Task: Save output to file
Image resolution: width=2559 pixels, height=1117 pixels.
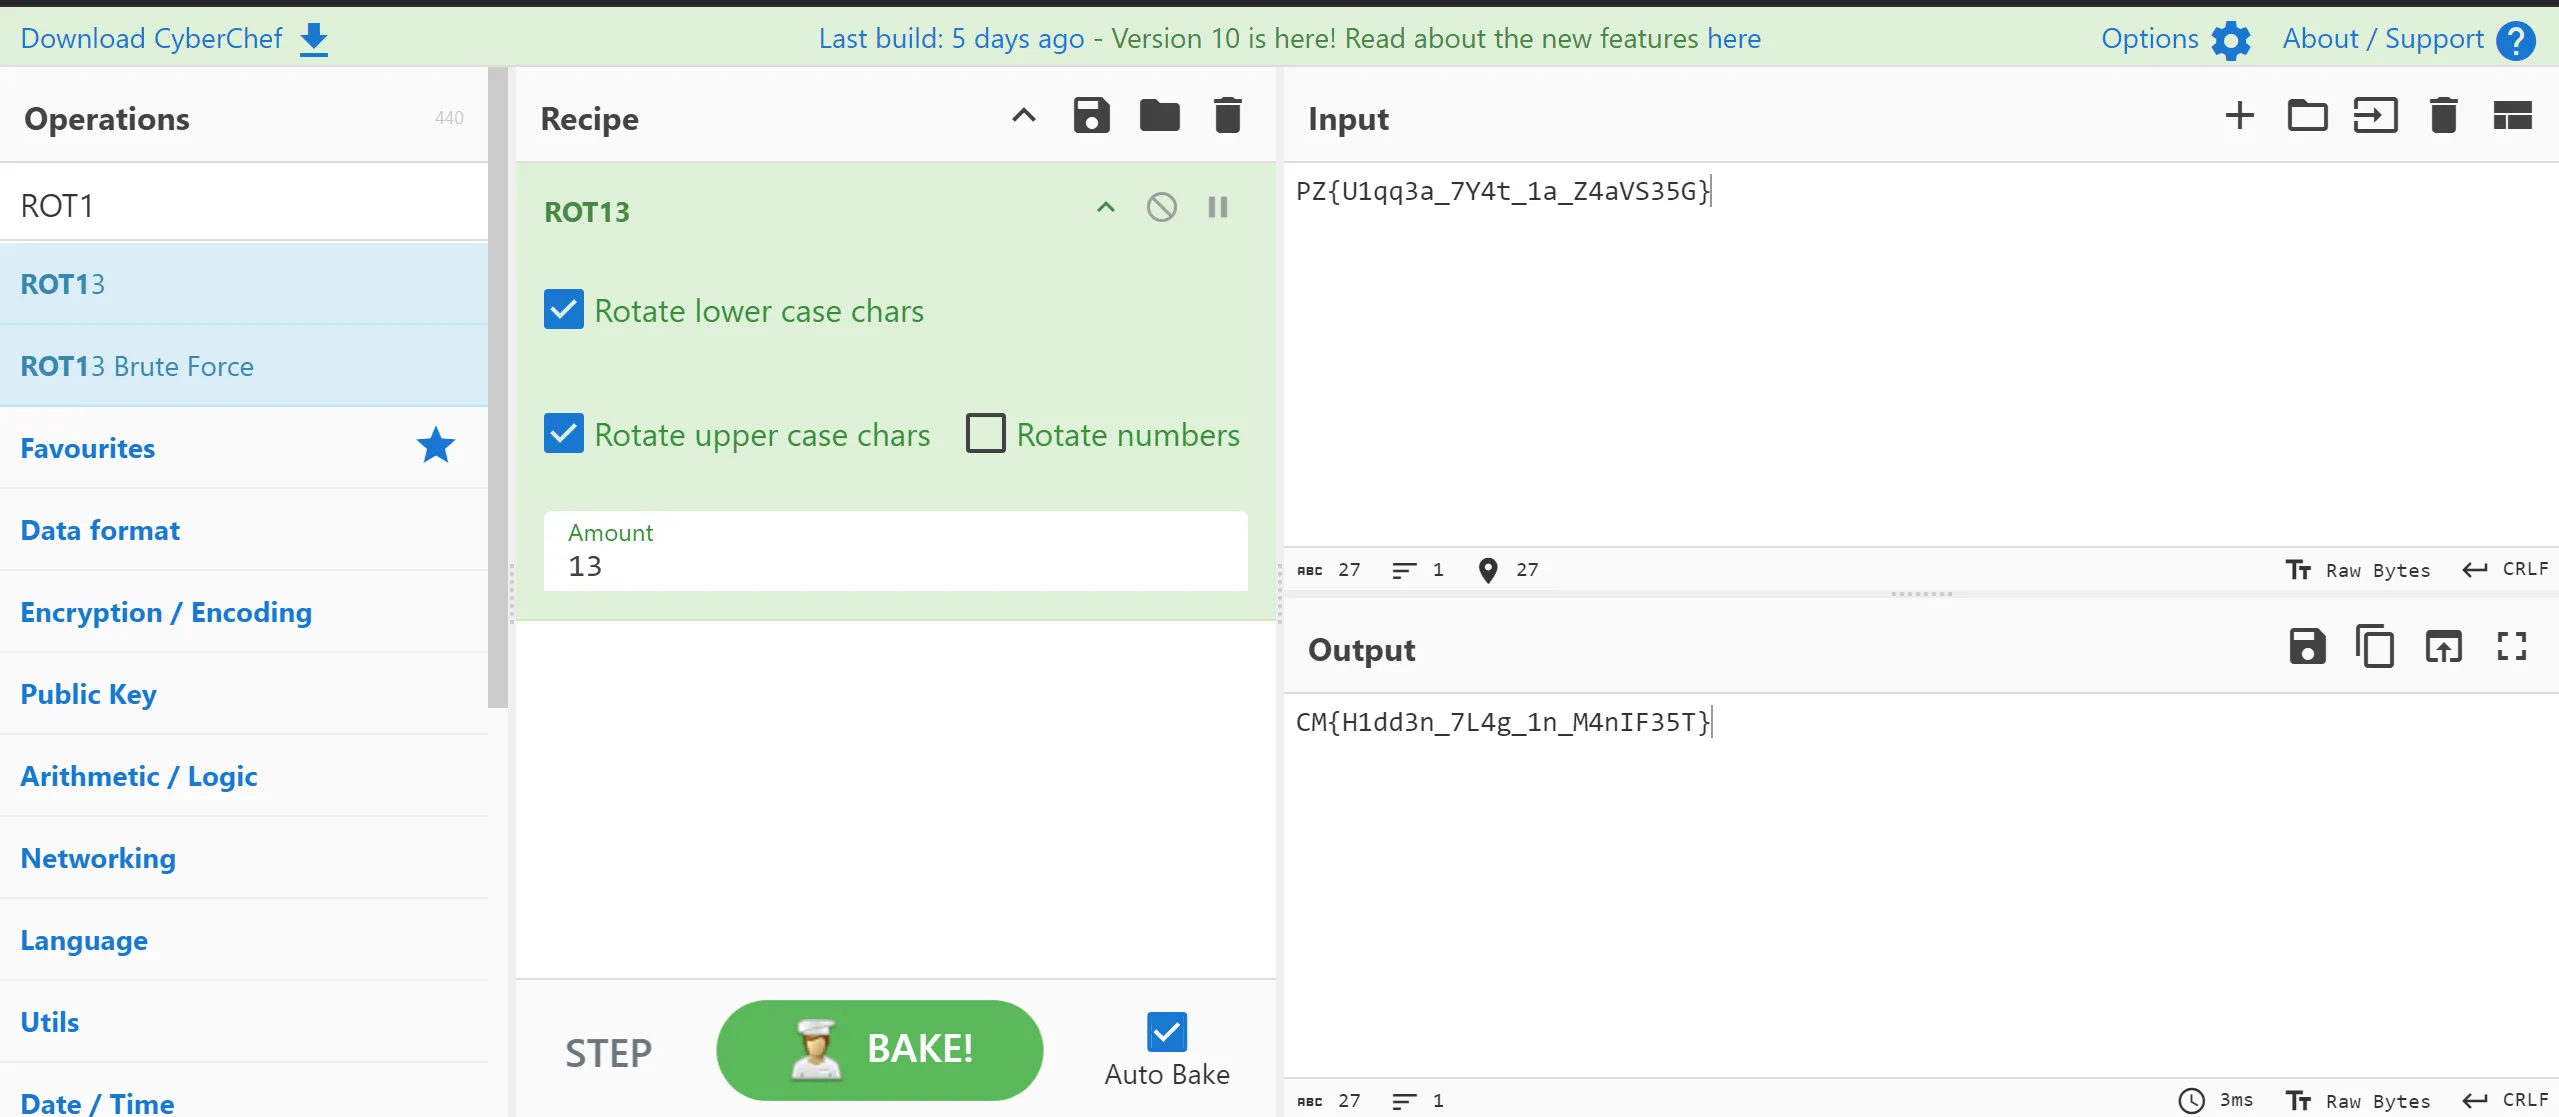Action: coord(2307,647)
